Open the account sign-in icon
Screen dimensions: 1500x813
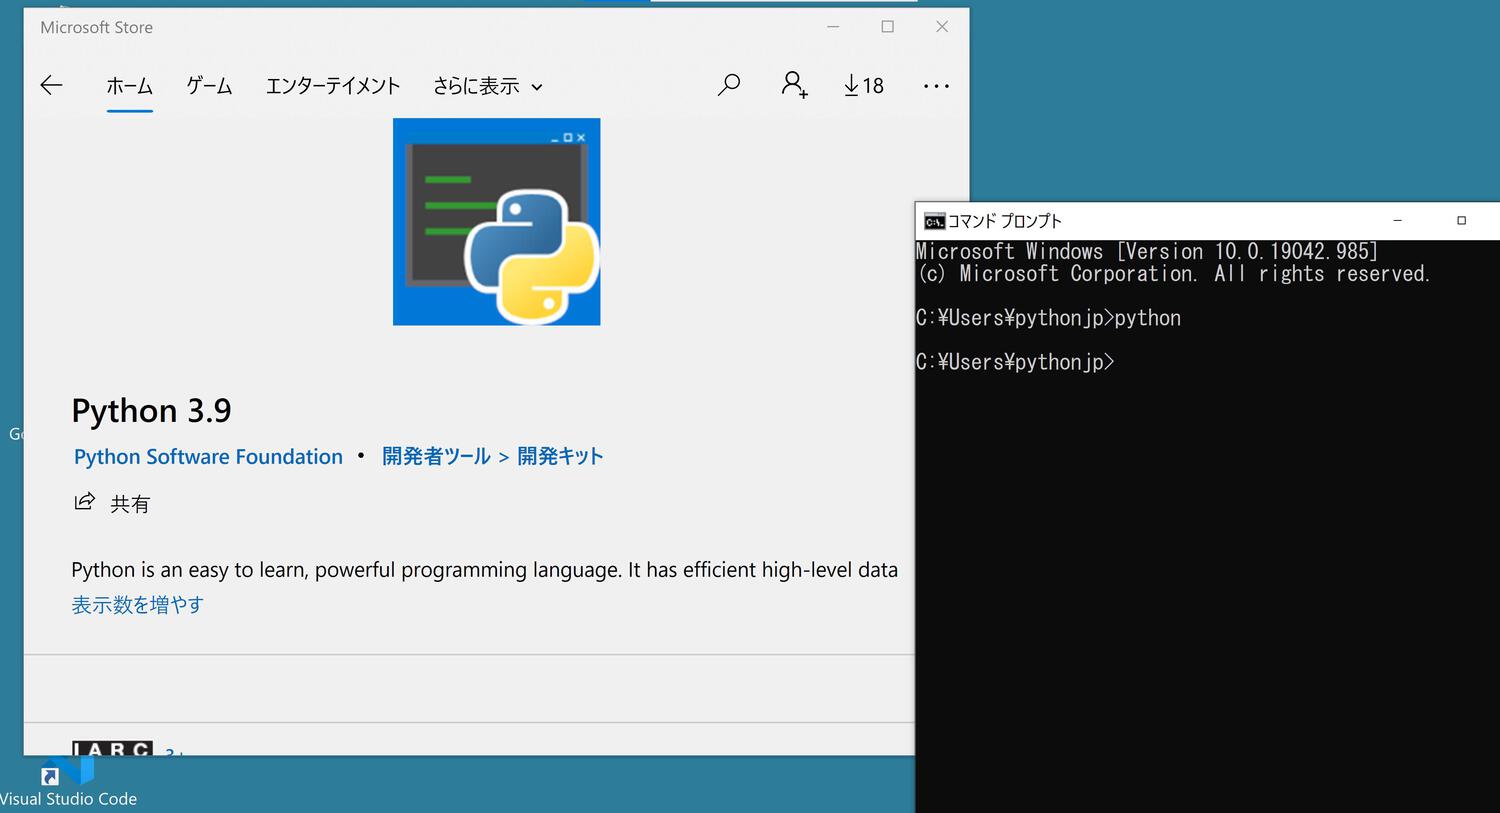pyautogui.click(x=794, y=85)
